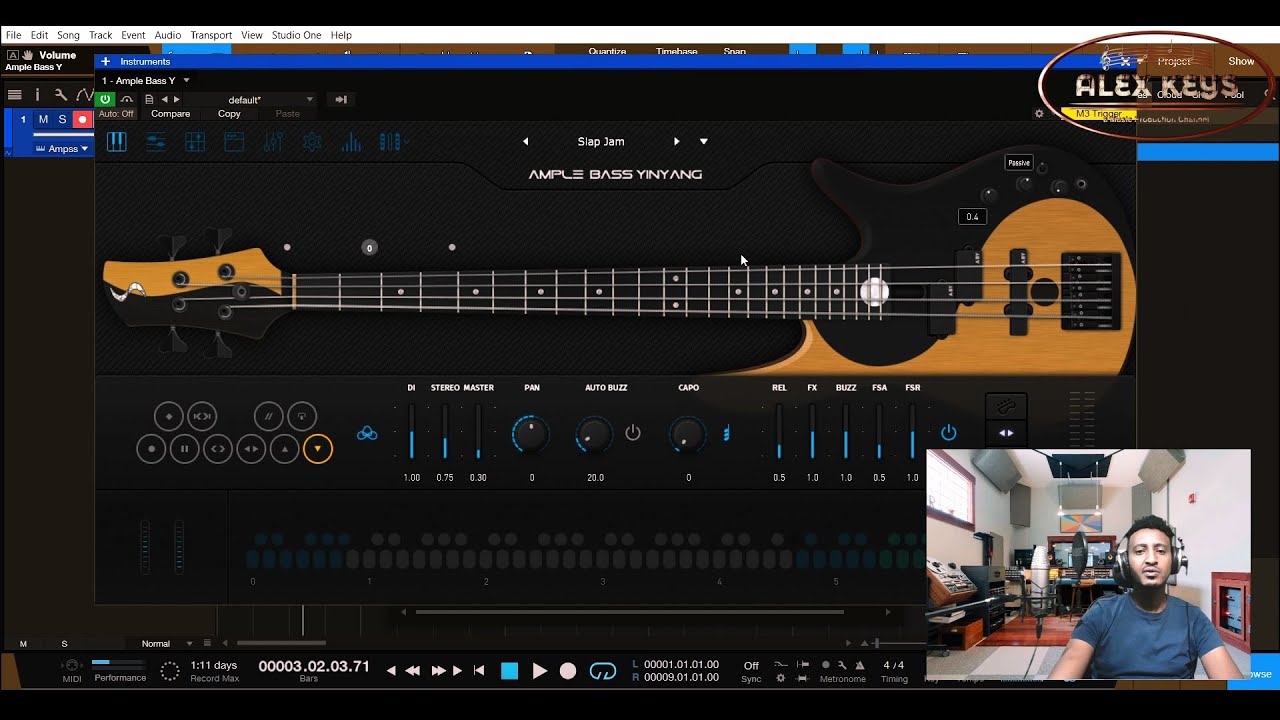
Task: Toggle the loop button in transport
Action: pos(603,671)
